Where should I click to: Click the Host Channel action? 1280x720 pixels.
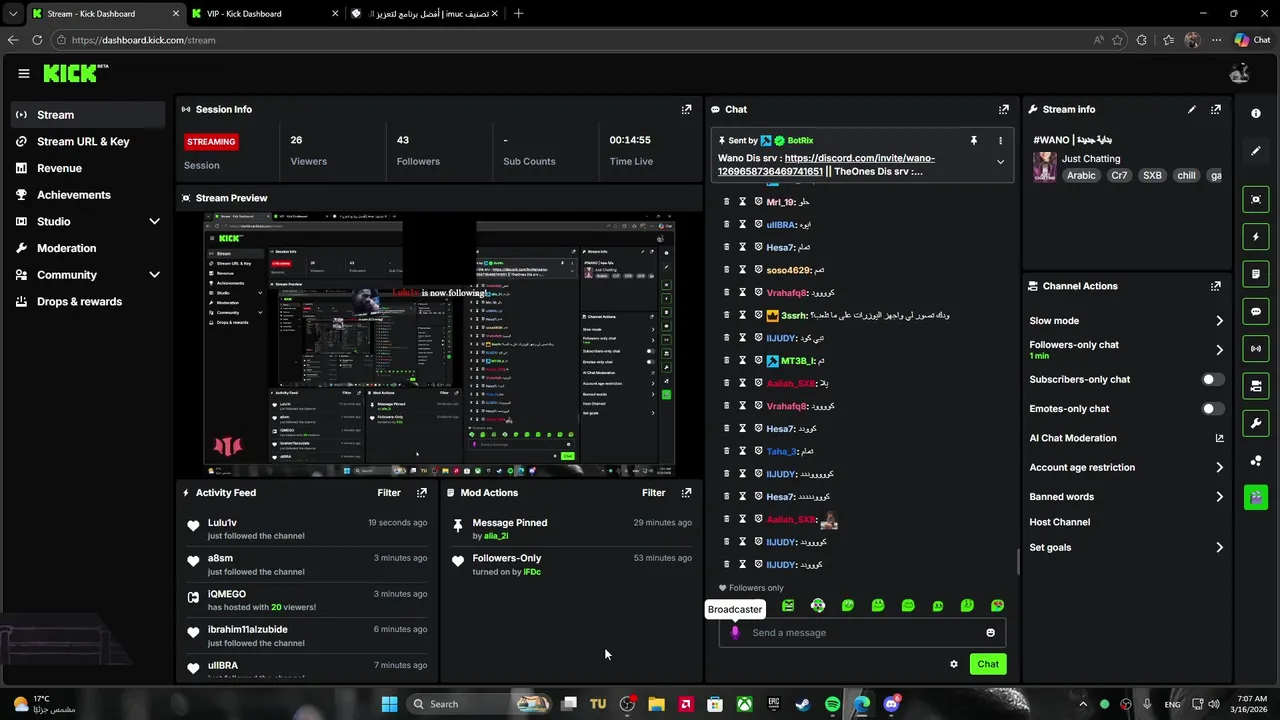click(x=1060, y=522)
